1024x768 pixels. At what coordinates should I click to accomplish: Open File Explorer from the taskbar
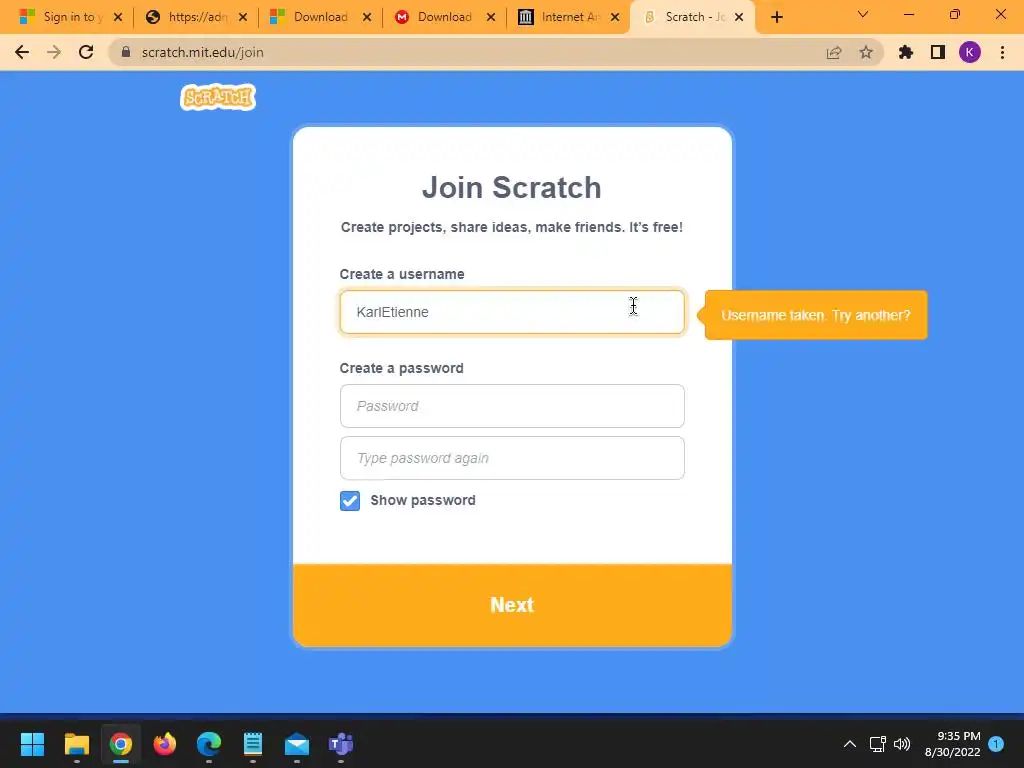coord(76,744)
